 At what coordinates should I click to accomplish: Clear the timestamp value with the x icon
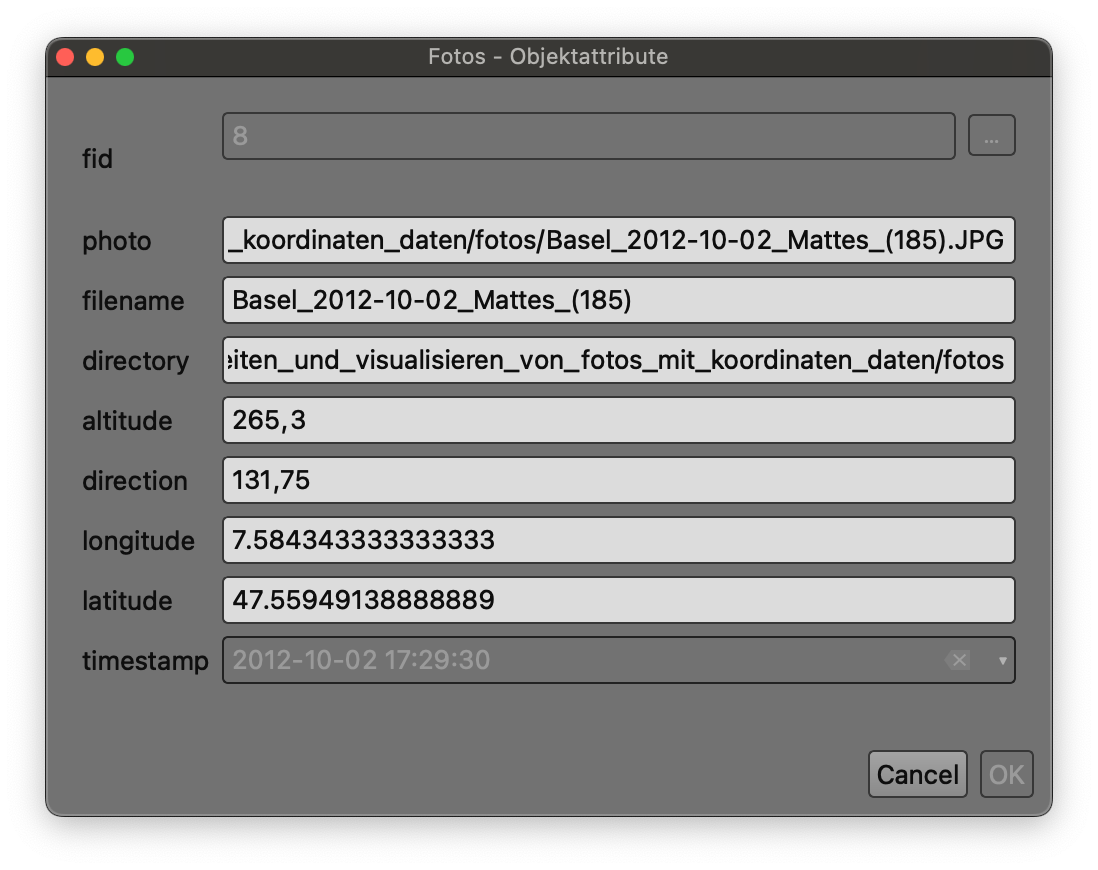coord(958,660)
